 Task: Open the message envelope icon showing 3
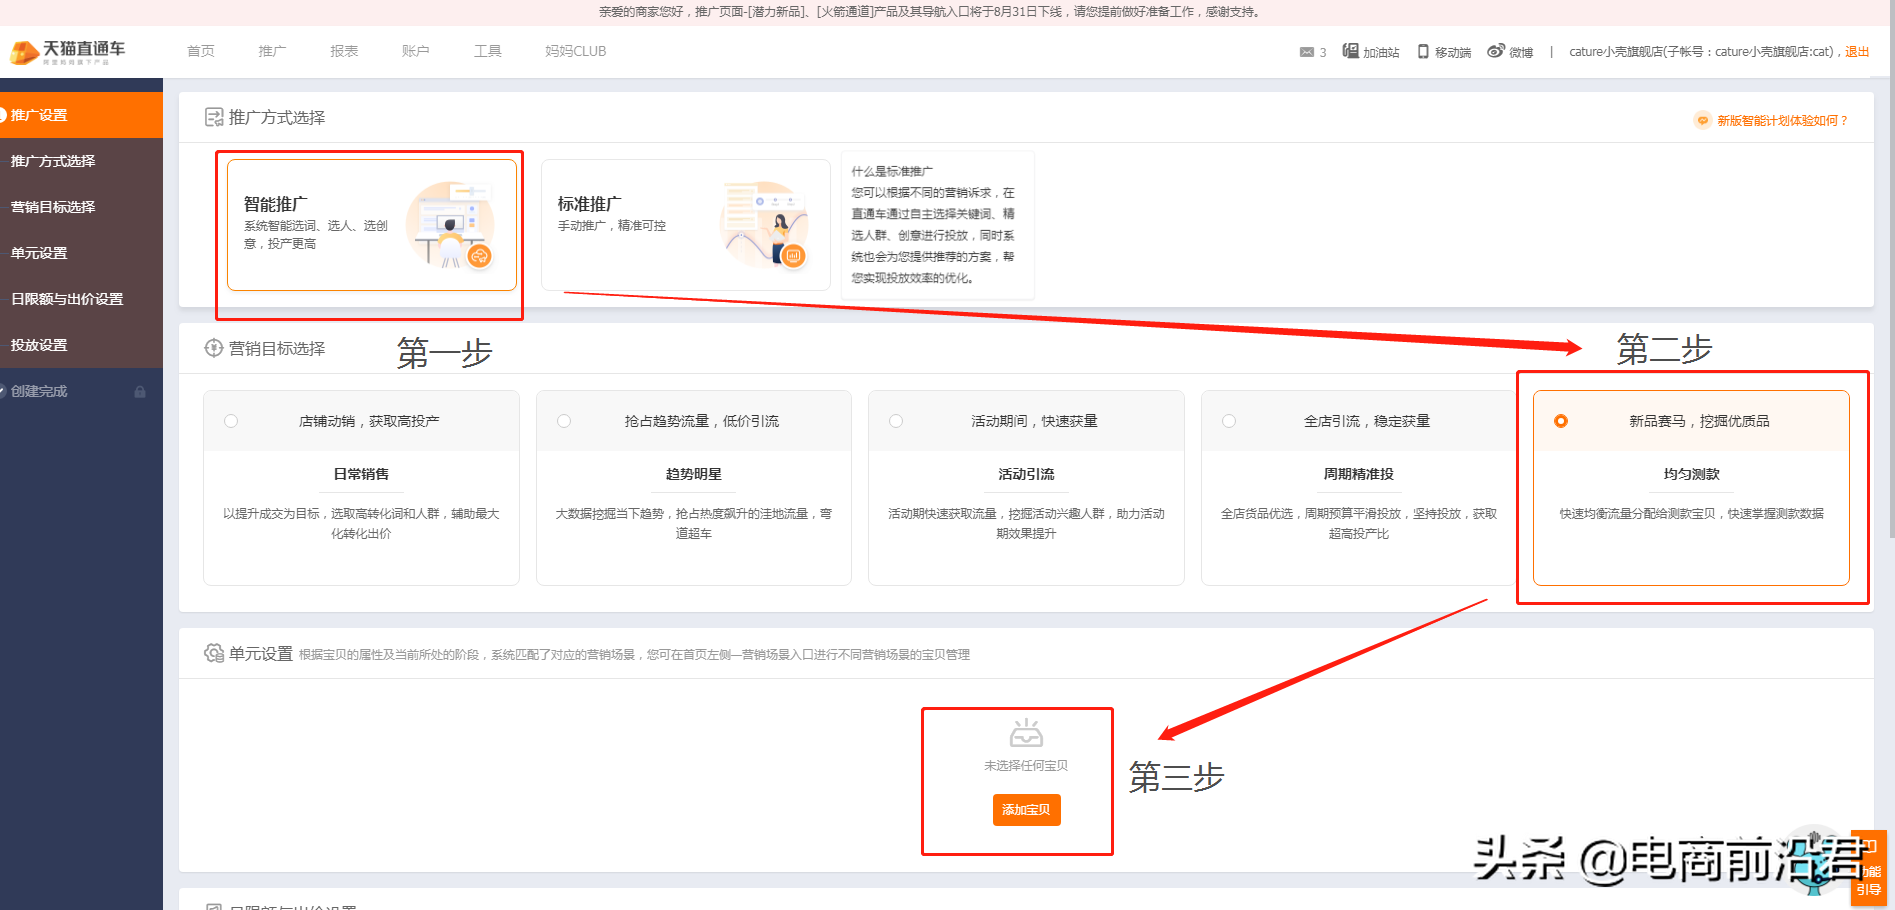point(1306,51)
